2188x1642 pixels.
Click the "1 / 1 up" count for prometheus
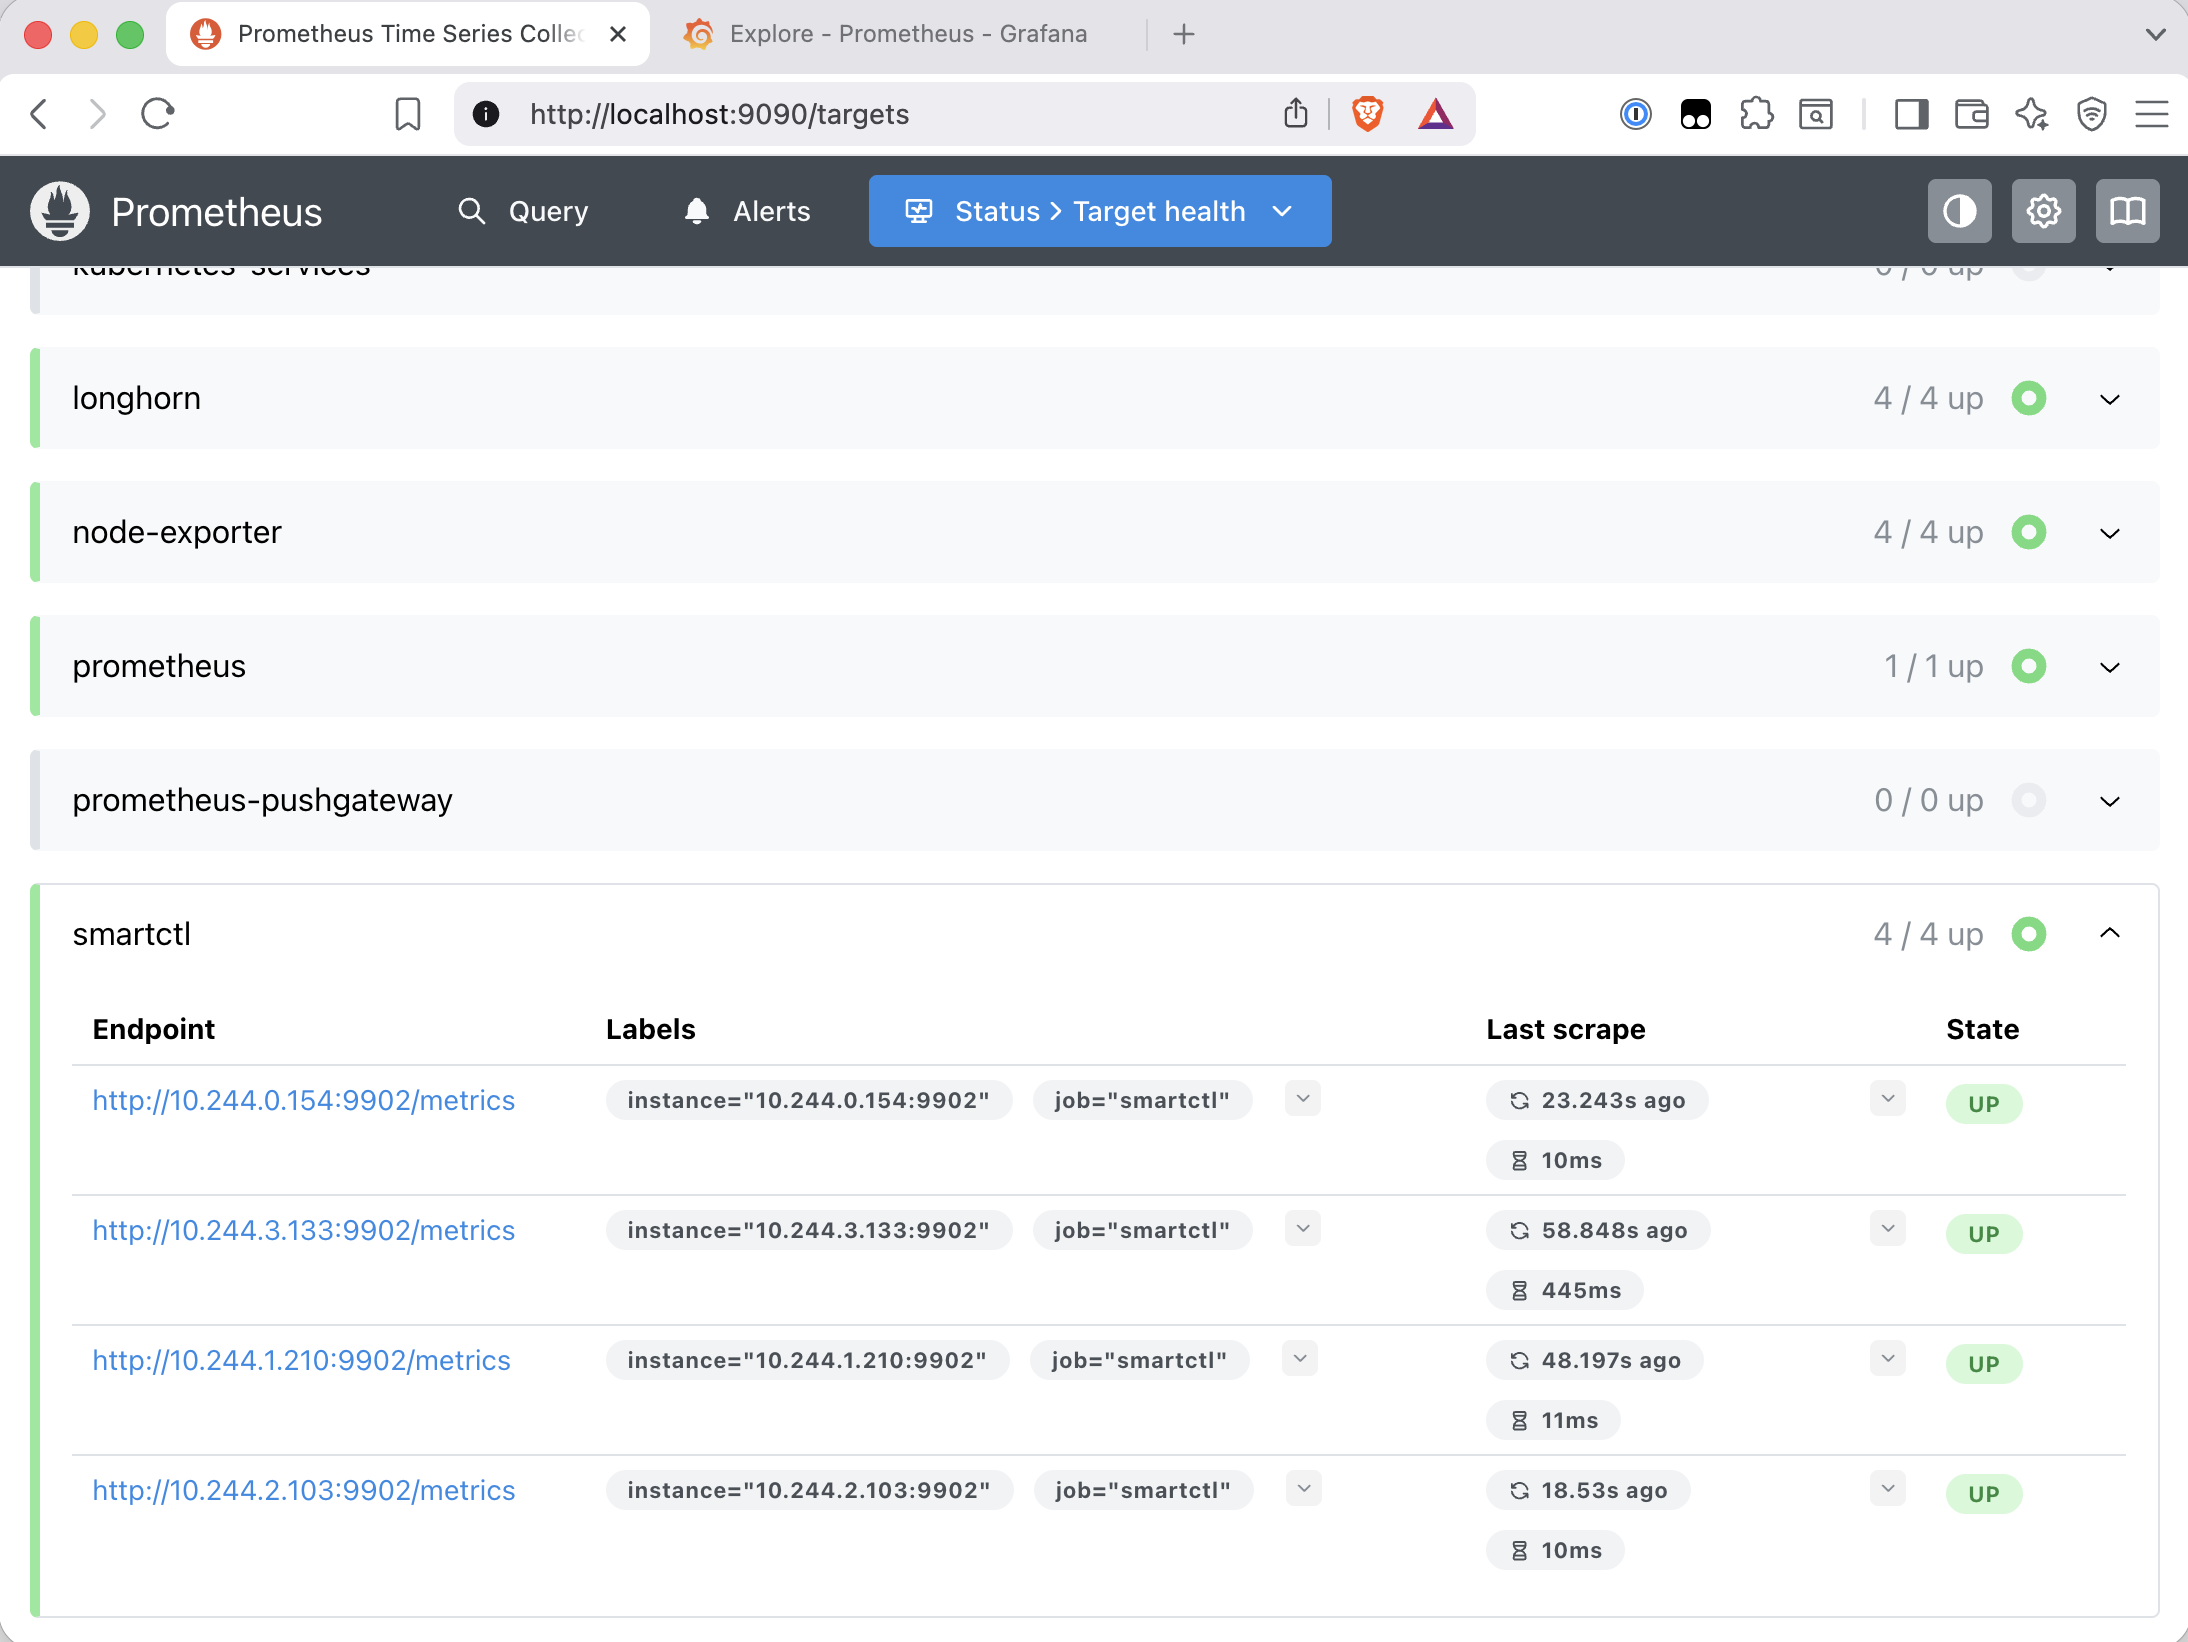click(1934, 666)
